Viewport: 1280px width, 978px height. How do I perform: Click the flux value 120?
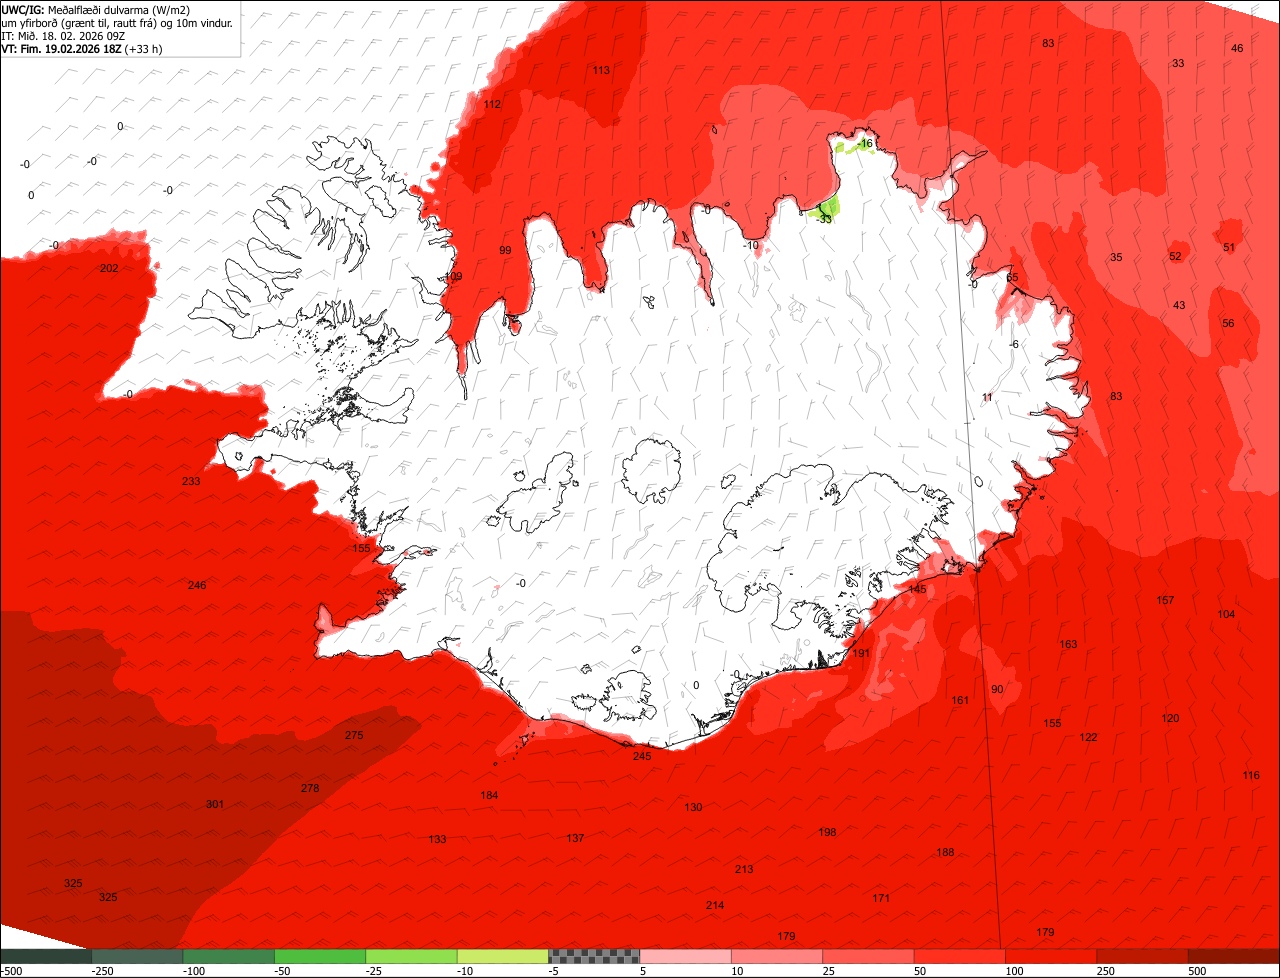click(1170, 718)
